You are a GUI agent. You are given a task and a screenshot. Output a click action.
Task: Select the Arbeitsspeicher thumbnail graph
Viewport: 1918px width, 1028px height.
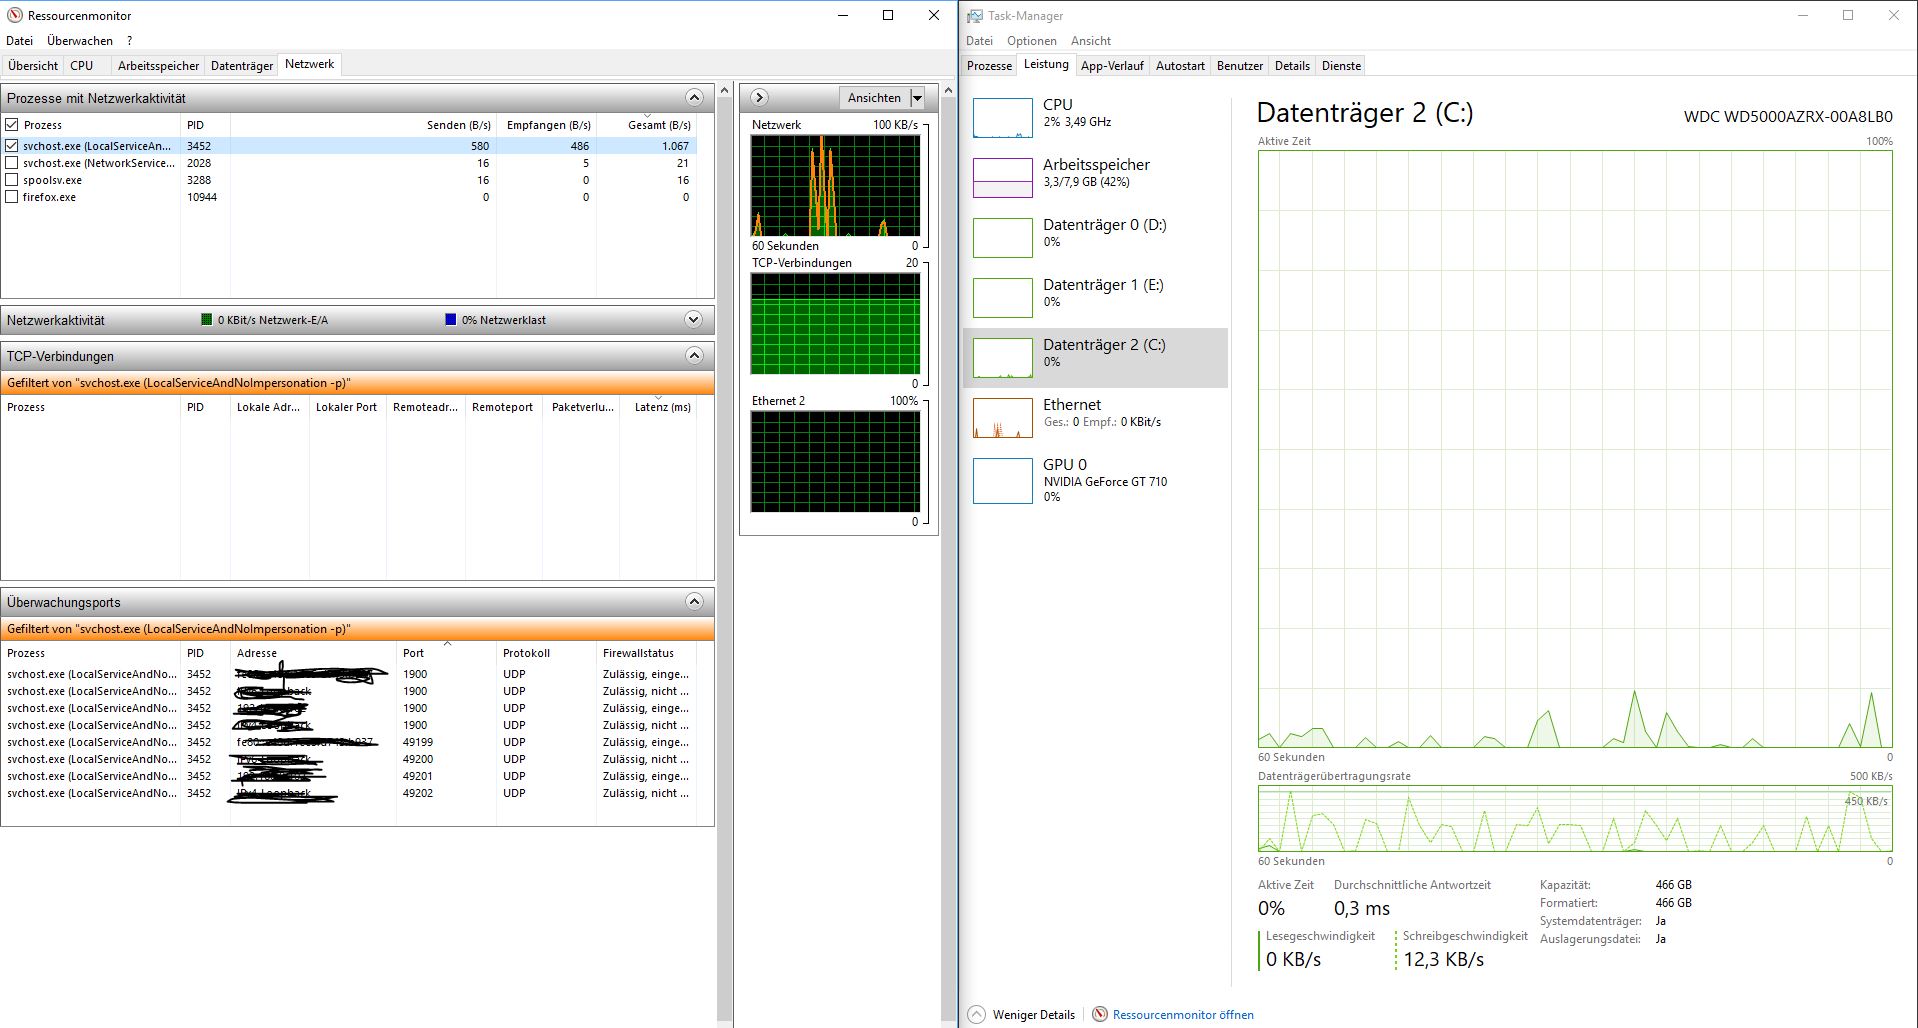click(x=1002, y=178)
